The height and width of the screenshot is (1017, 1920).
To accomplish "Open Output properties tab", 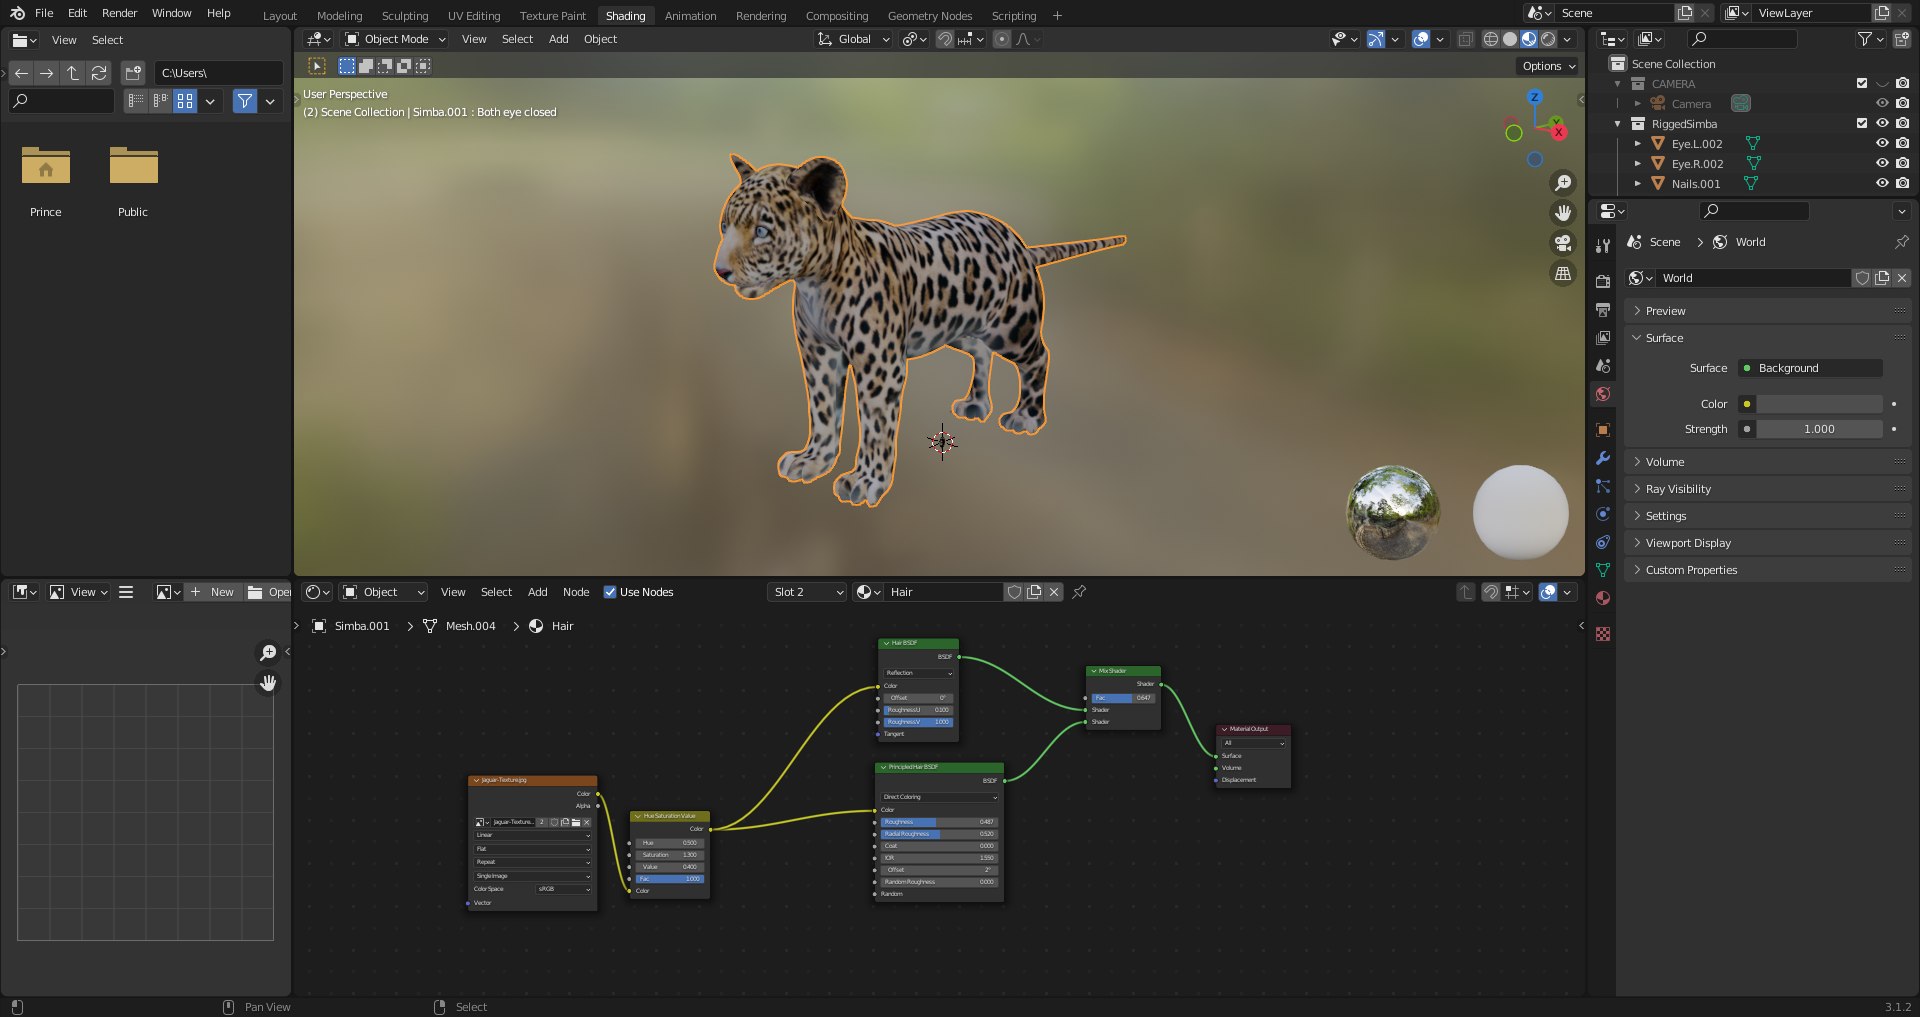I will pos(1603,310).
